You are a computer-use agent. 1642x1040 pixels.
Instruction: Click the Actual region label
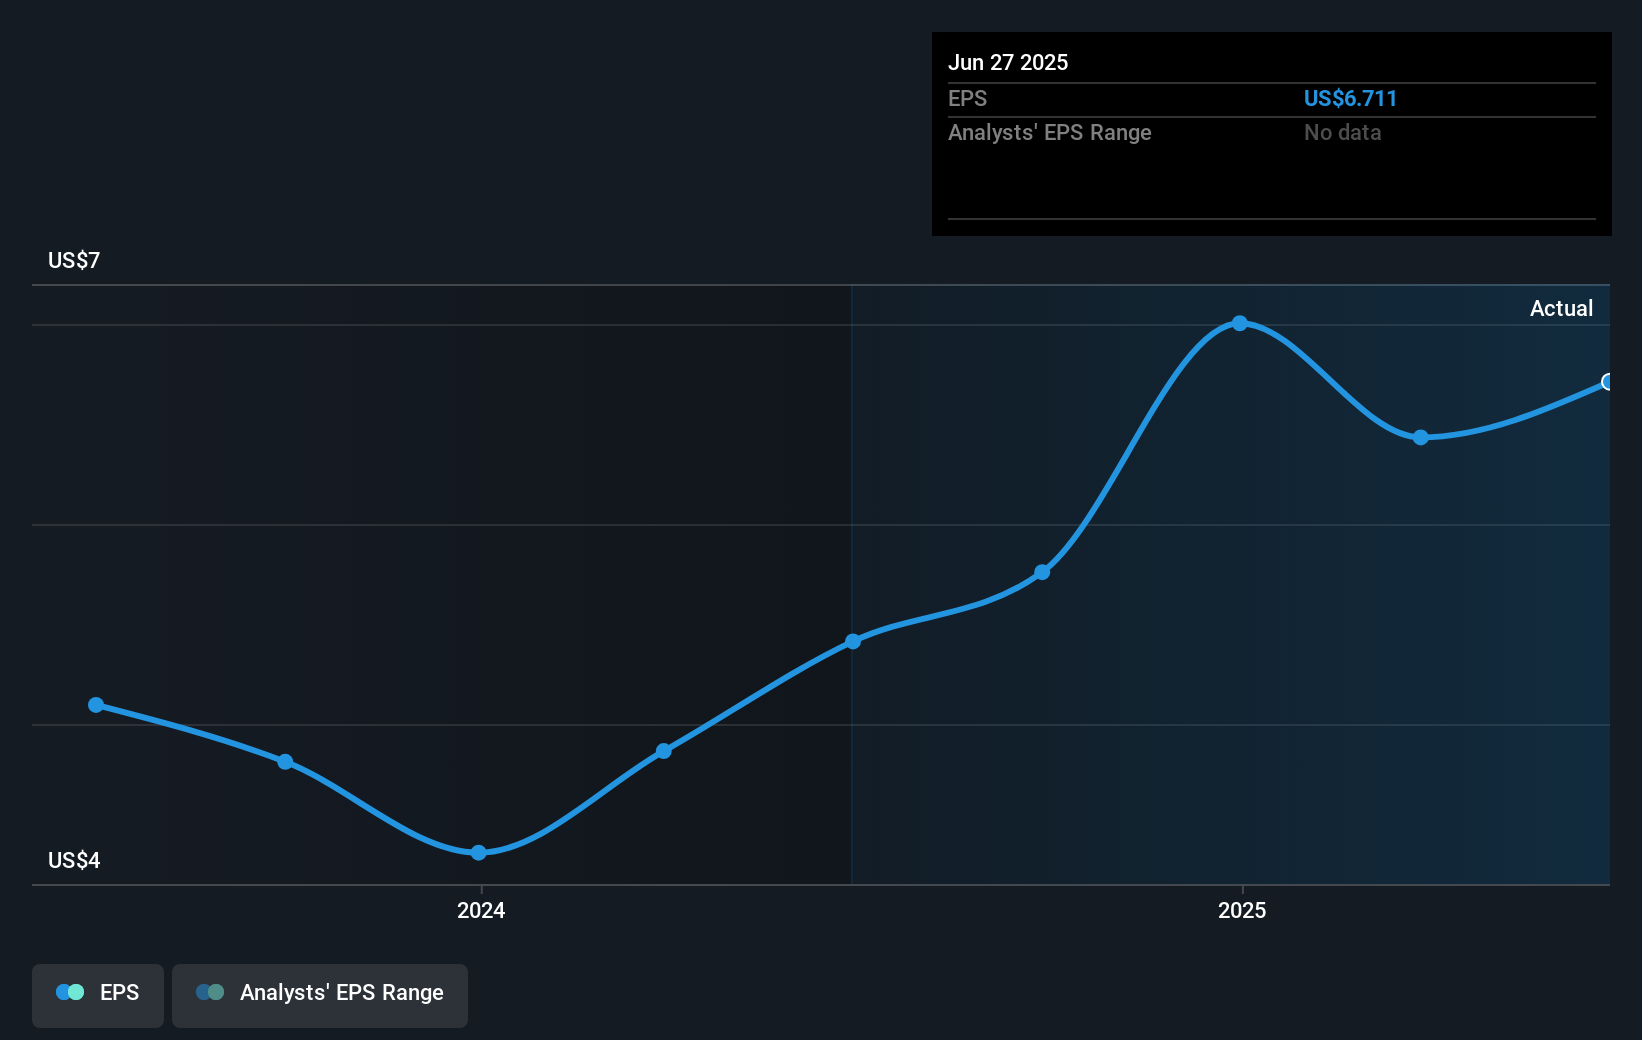[1561, 308]
